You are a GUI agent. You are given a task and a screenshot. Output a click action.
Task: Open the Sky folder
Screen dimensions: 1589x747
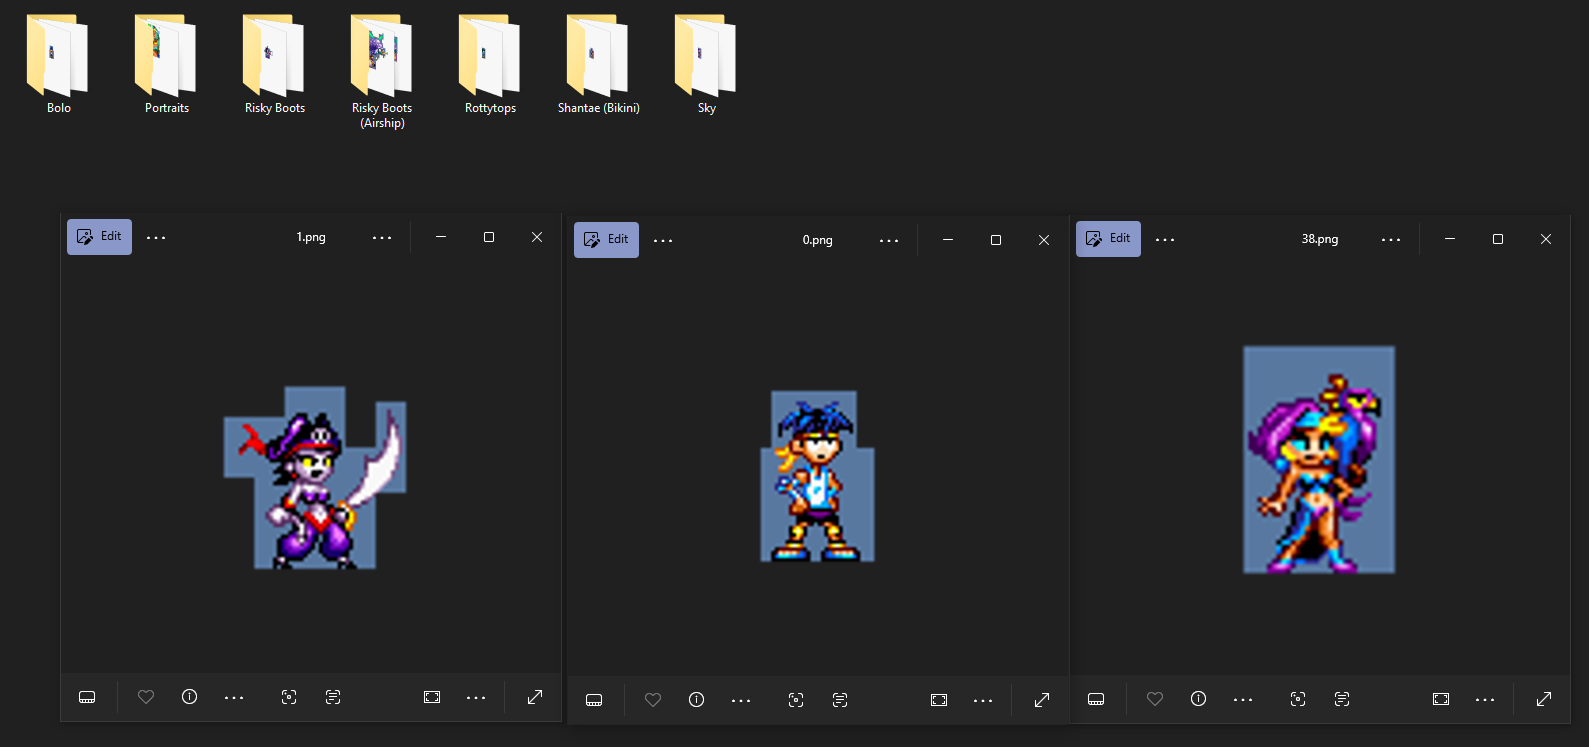[706, 62]
